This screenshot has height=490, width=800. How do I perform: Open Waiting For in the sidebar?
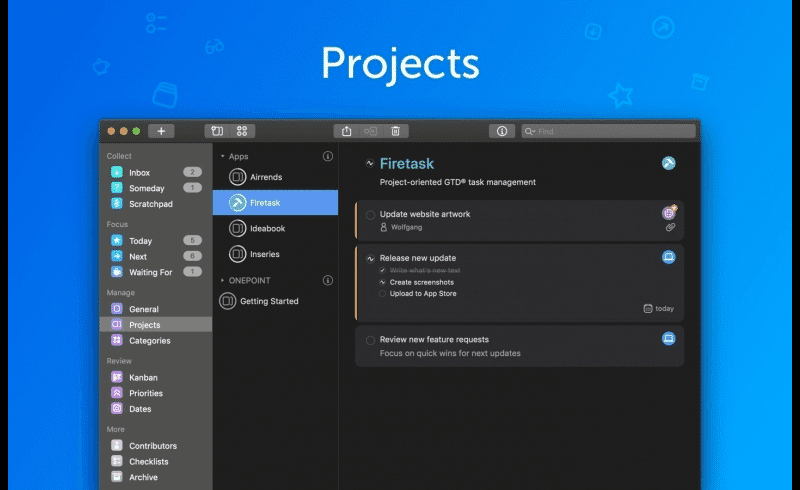pyautogui.click(x=156, y=273)
